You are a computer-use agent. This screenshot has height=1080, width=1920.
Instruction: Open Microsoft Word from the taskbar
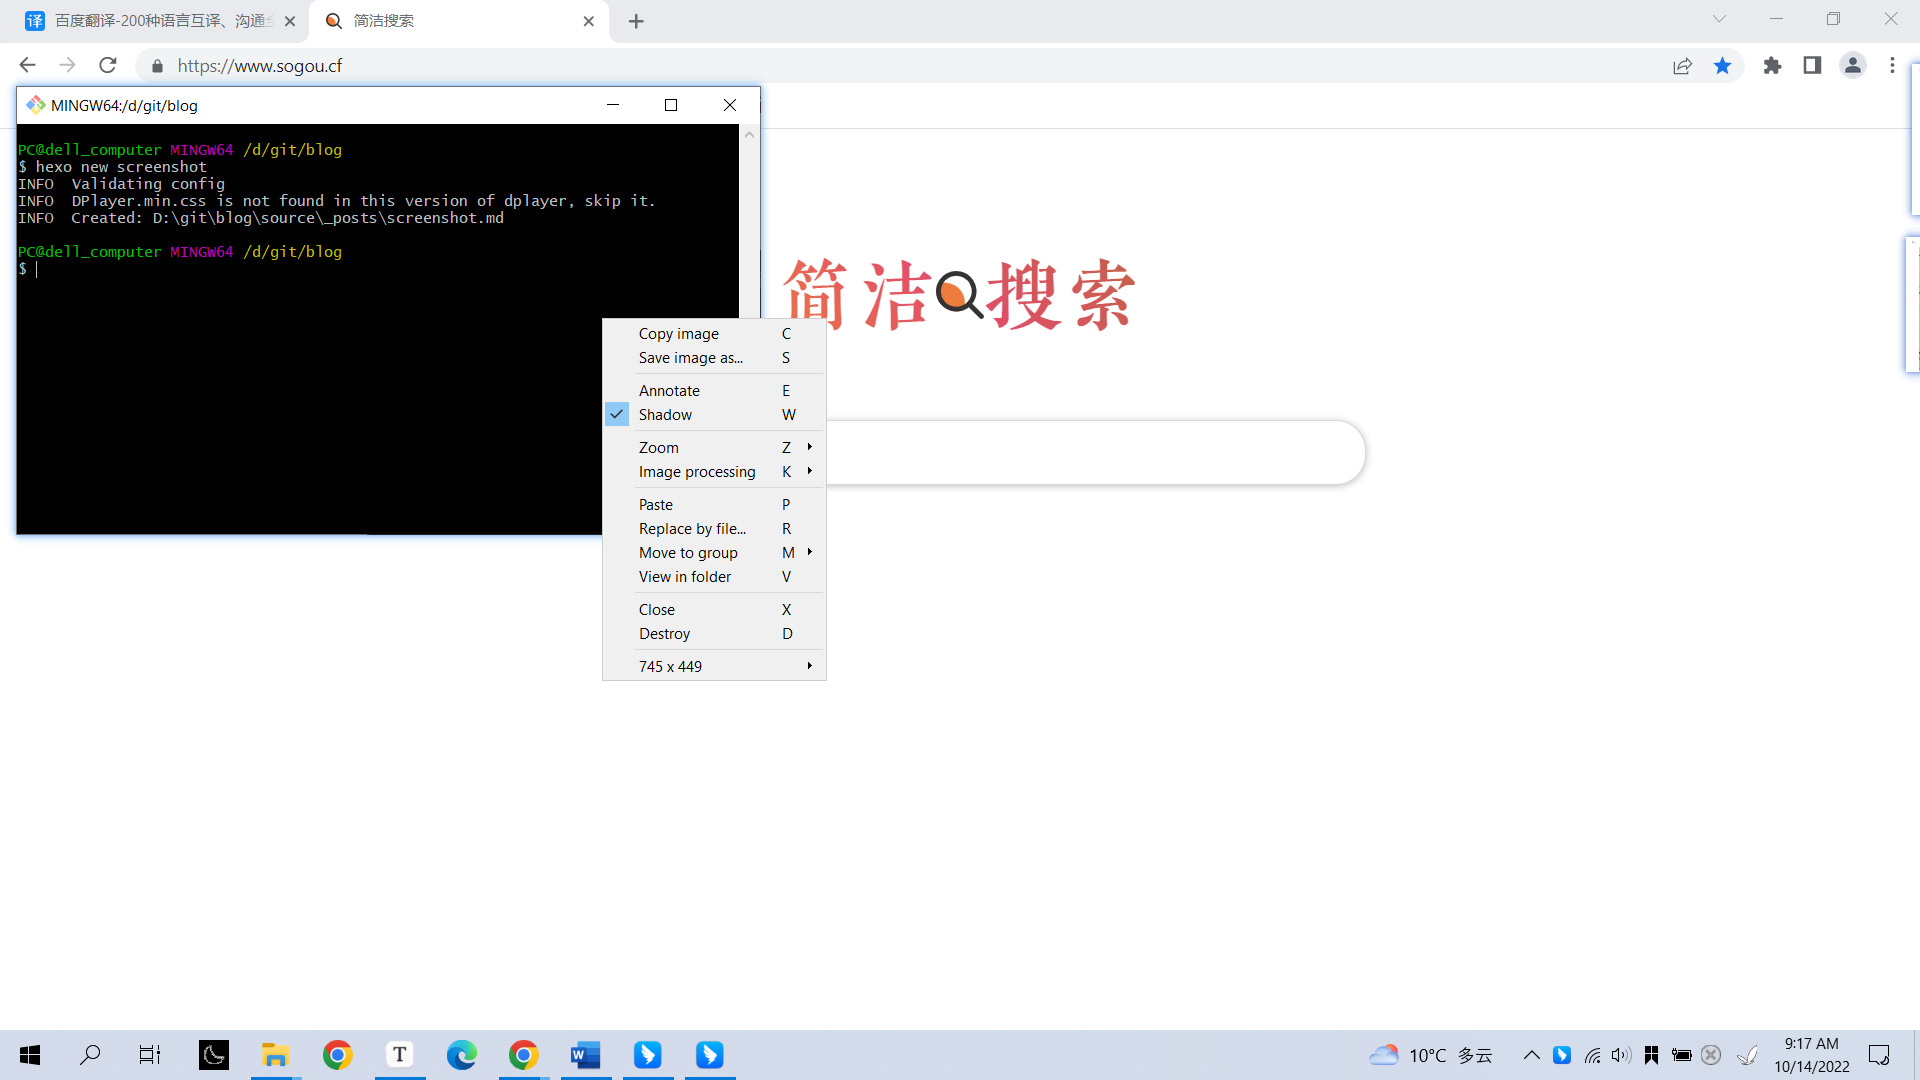[x=585, y=1055]
